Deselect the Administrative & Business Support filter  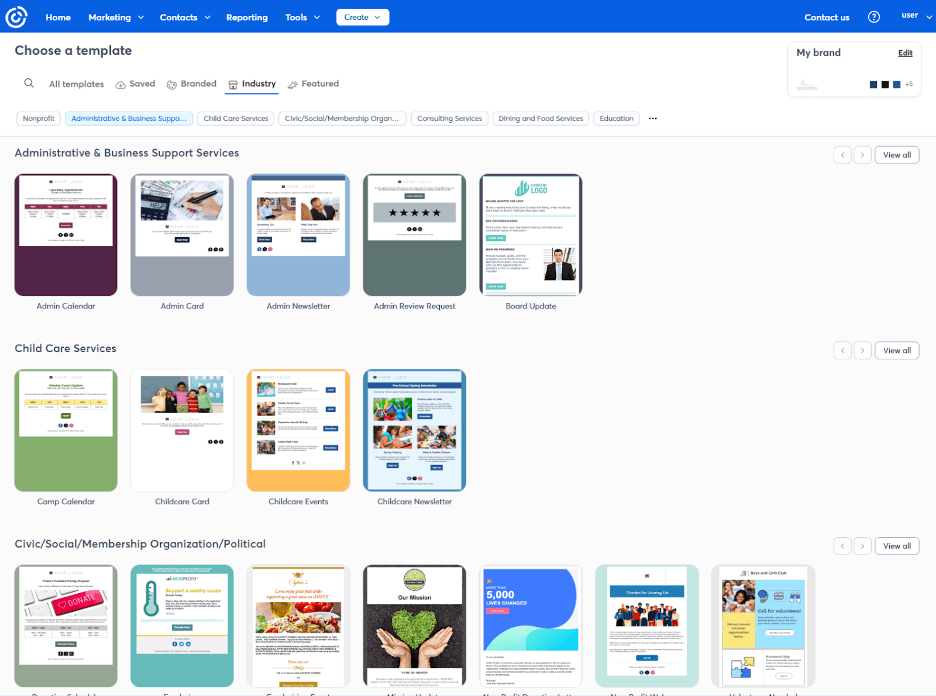click(x=128, y=118)
